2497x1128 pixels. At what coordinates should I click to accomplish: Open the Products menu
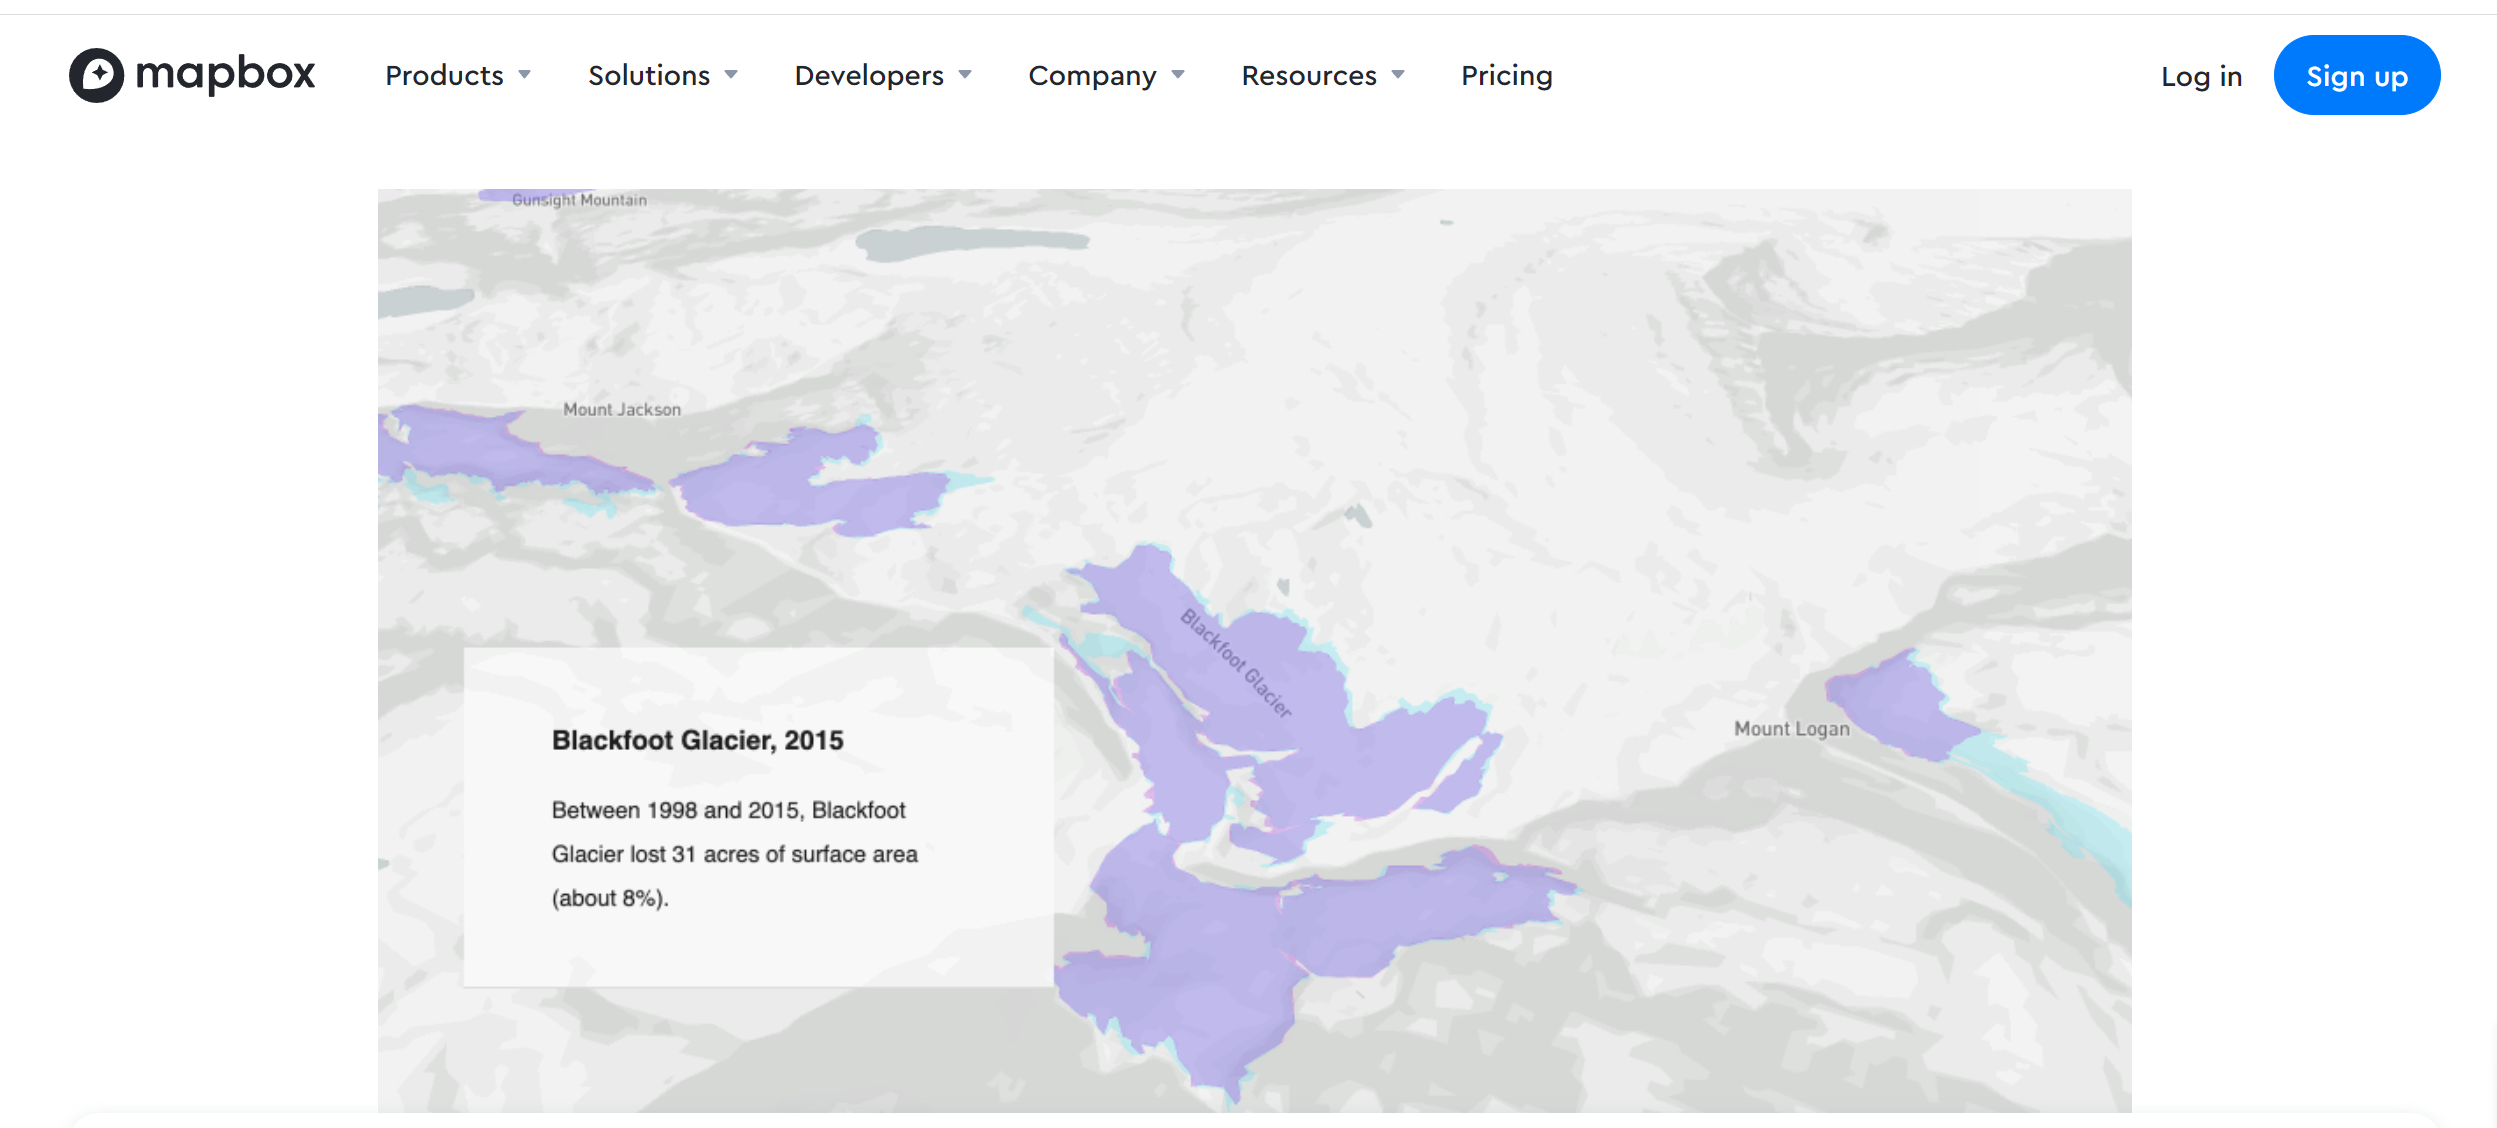coord(444,76)
